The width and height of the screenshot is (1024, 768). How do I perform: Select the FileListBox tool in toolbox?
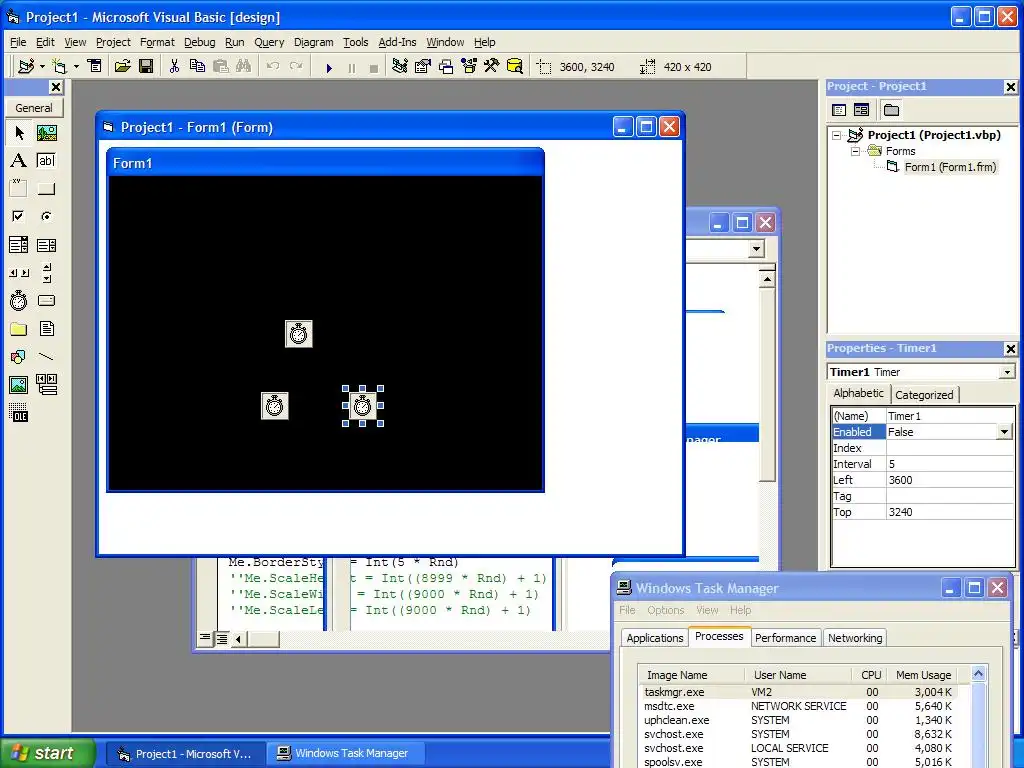point(46,329)
